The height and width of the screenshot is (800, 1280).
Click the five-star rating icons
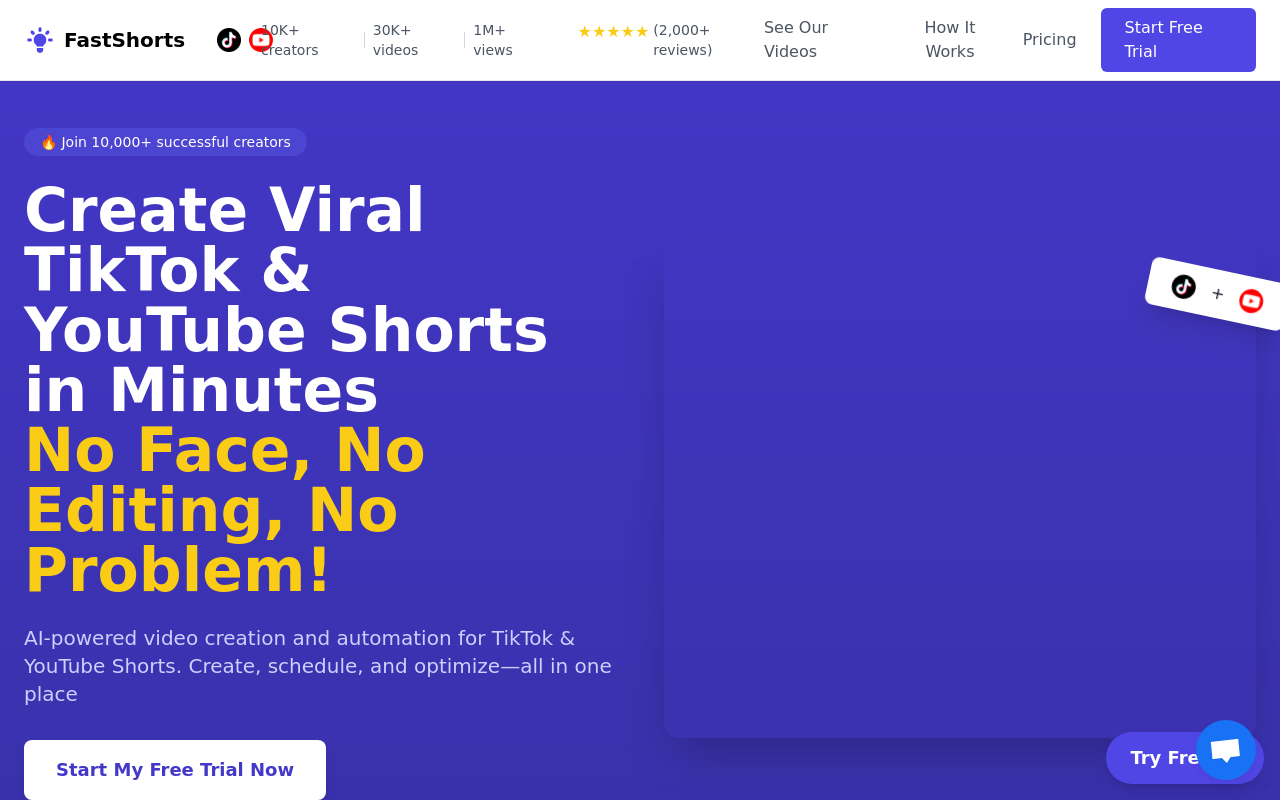click(x=613, y=31)
